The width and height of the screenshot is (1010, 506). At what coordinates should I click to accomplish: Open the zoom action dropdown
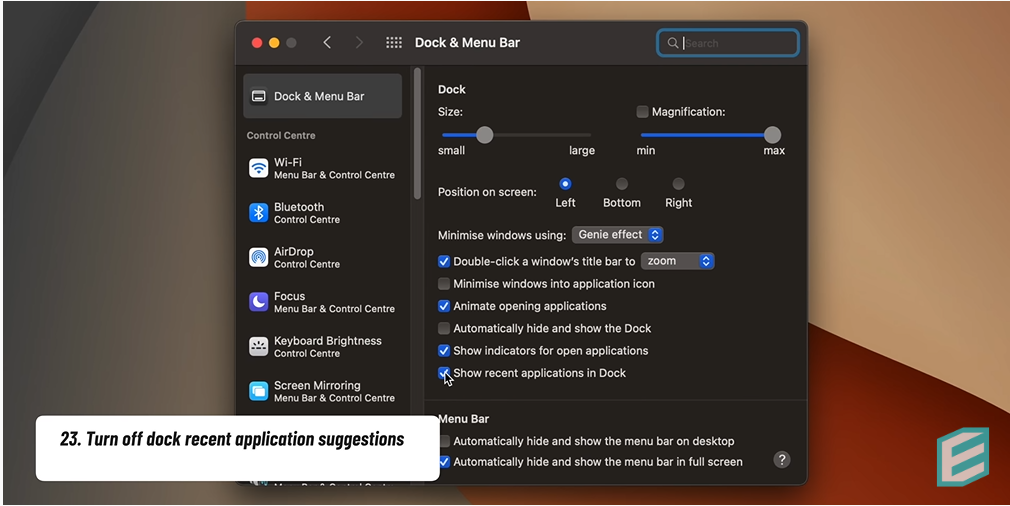point(678,261)
